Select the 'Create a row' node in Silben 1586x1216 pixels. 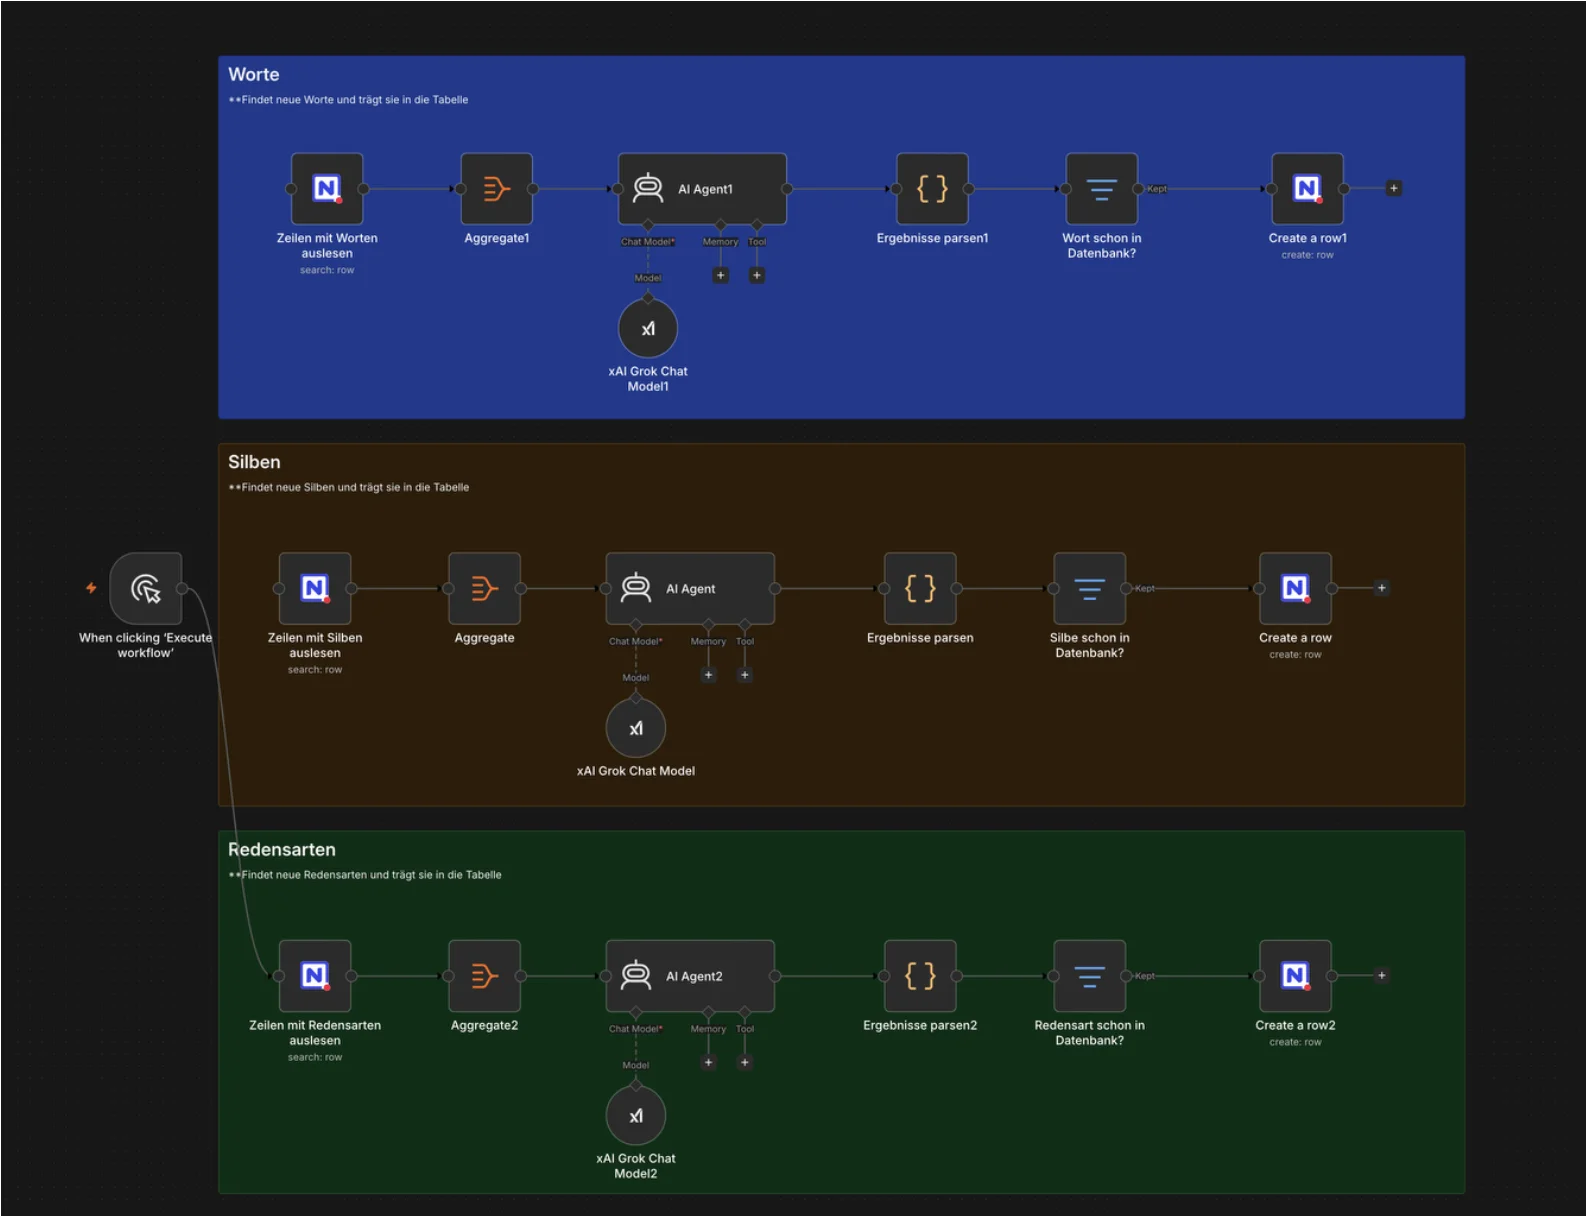[x=1295, y=588]
